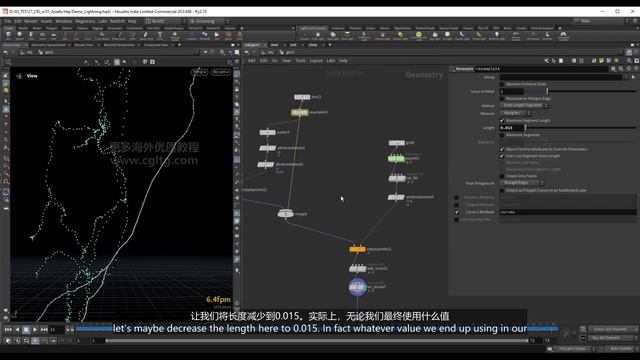The width and height of the screenshot is (640, 360).
Task: Toggle Allow Primitive Attributes to Override checkbox
Action: pyautogui.click(x=502, y=149)
